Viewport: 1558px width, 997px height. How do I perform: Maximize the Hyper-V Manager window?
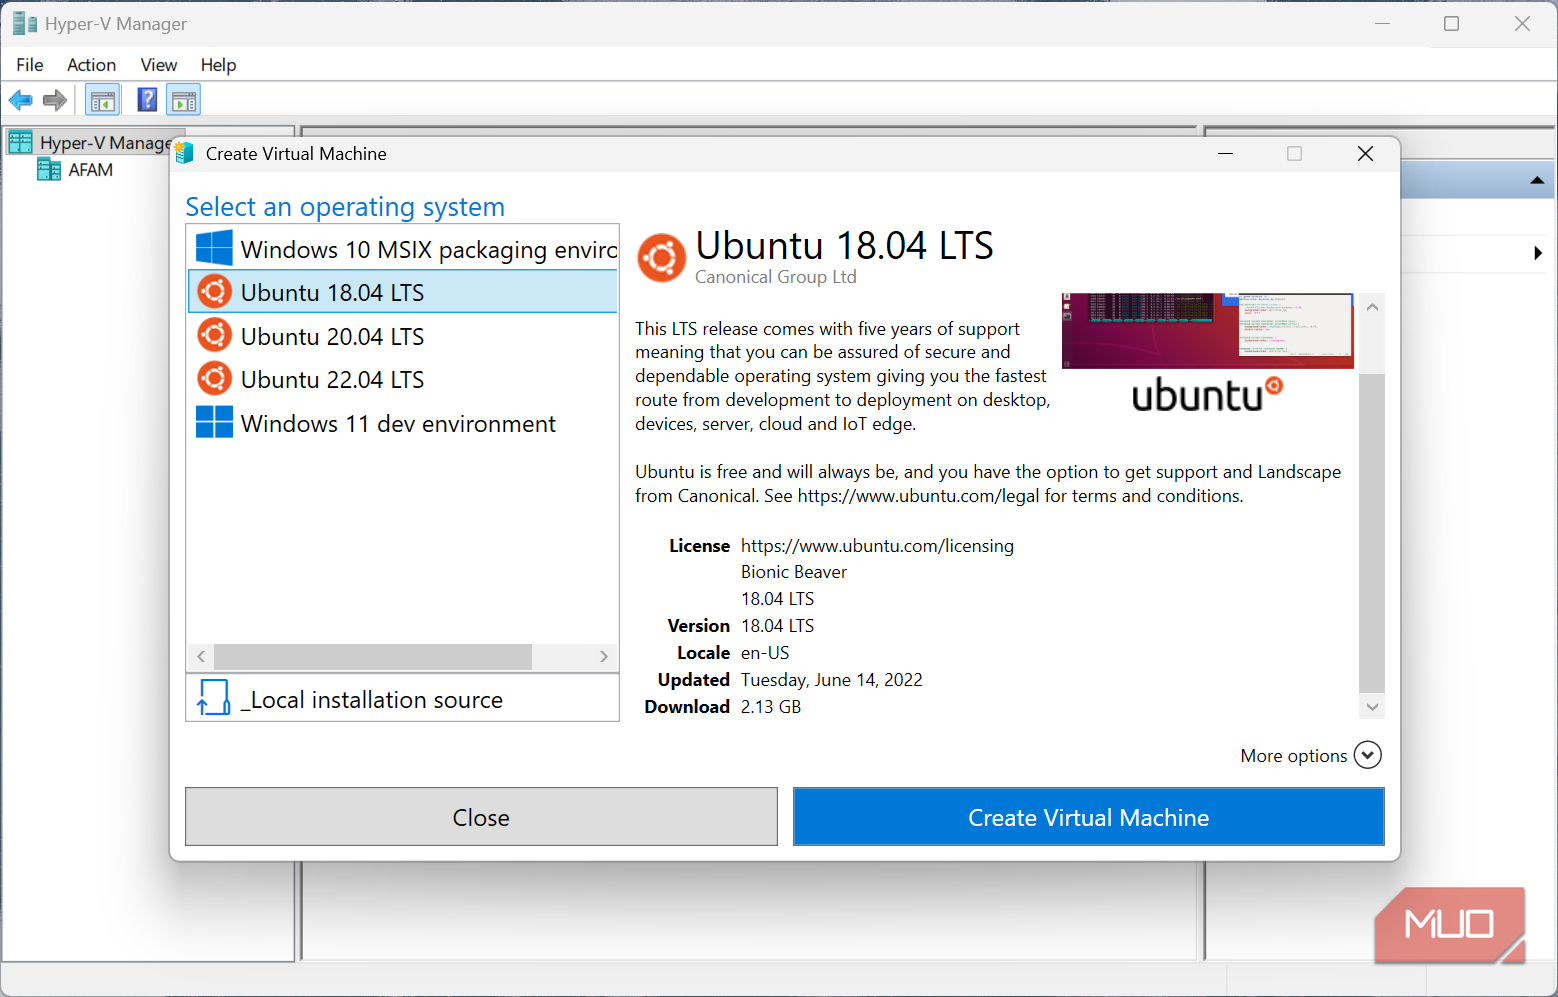click(1452, 23)
